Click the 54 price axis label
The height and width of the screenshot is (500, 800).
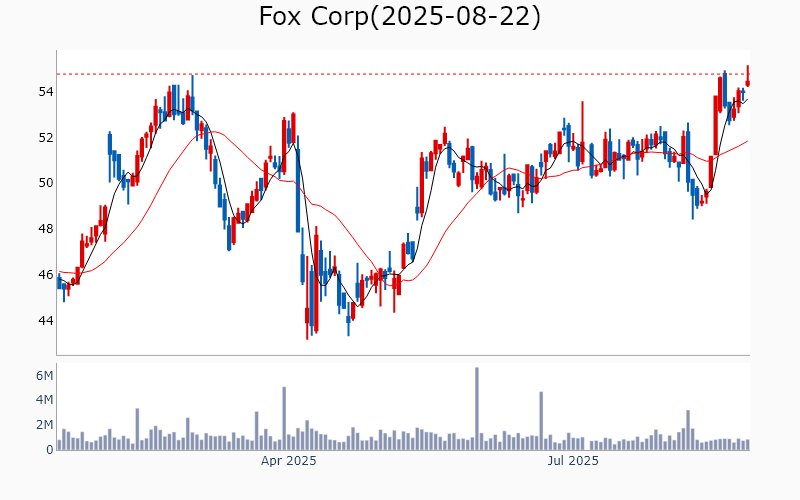tap(46, 92)
